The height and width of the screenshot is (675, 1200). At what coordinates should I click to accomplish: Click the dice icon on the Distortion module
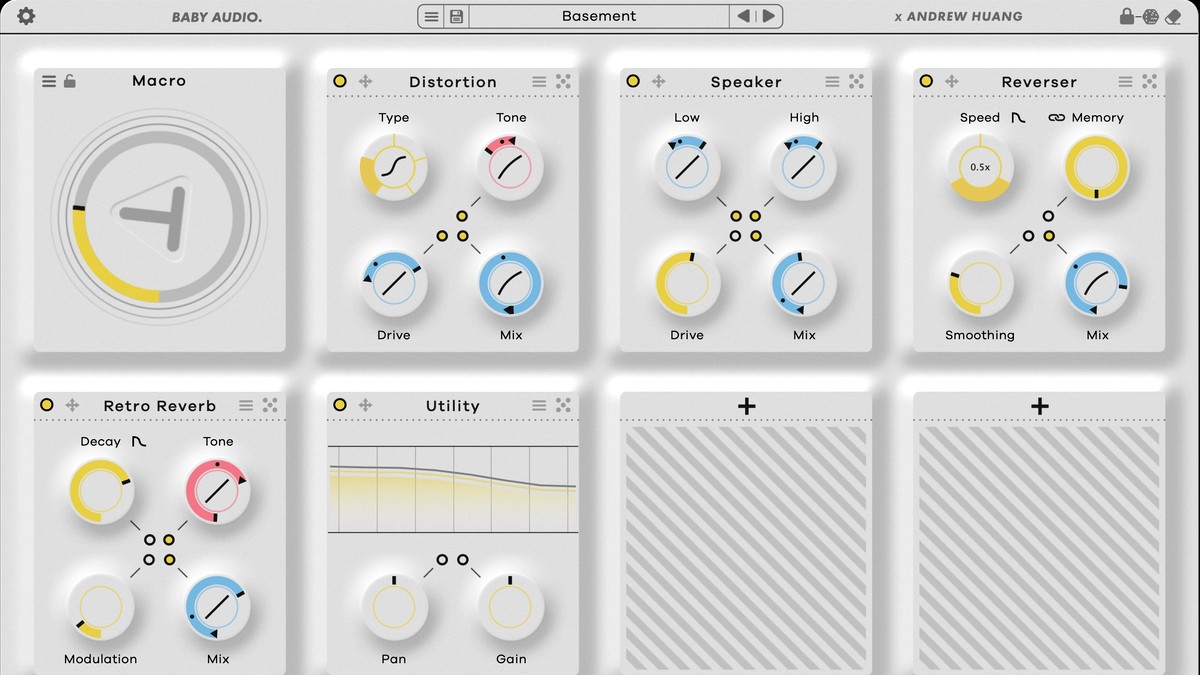(x=563, y=82)
